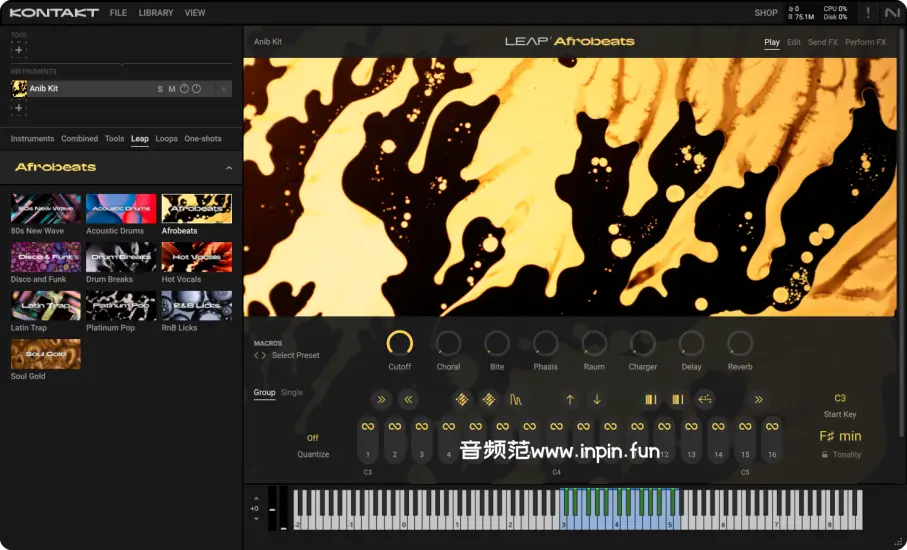
Task: Remove Anib Kit with the X icon
Action: (223, 89)
